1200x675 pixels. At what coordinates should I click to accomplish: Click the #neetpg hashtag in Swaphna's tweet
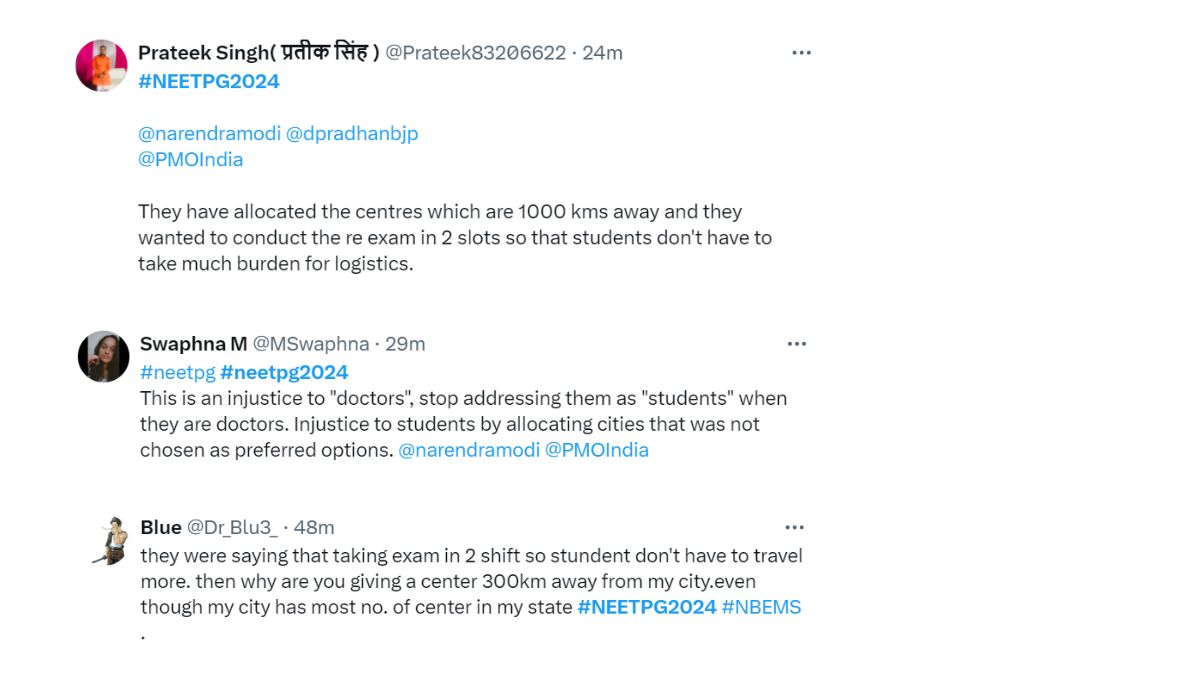point(179,372)
